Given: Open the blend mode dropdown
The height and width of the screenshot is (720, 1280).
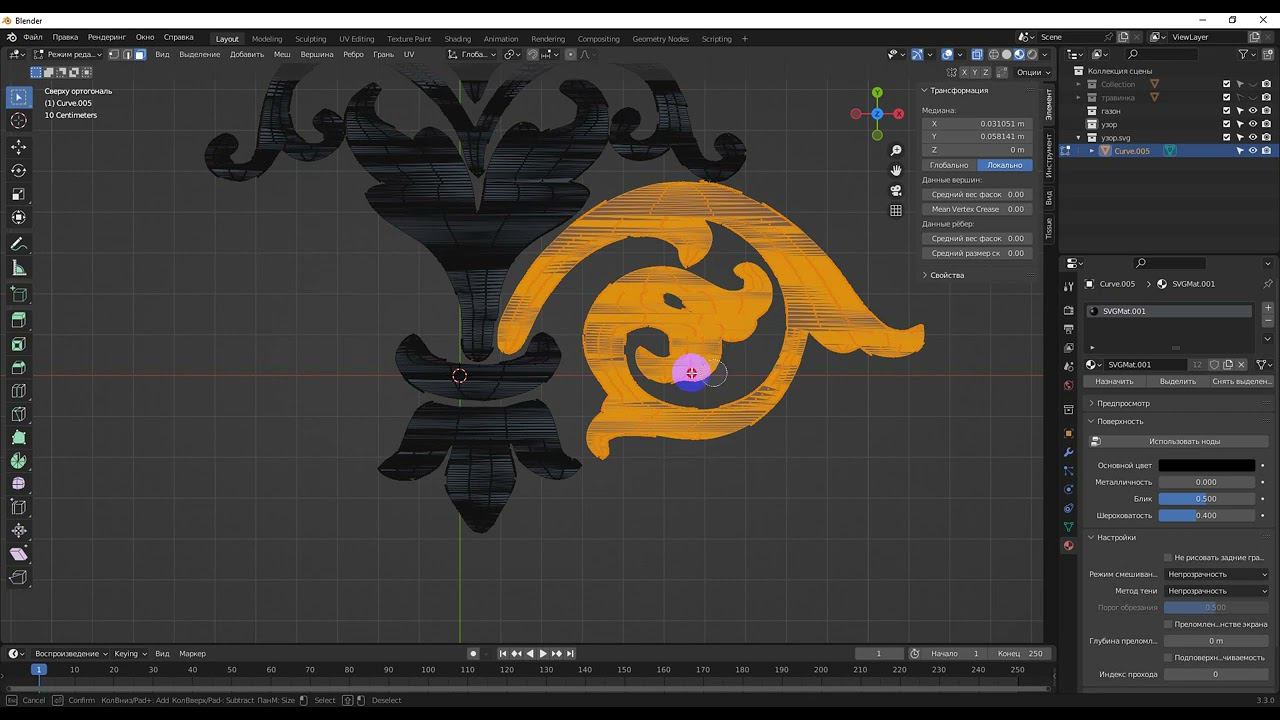Looking at the screenshot, I should pyautogui.click(x=1217, y=574).
